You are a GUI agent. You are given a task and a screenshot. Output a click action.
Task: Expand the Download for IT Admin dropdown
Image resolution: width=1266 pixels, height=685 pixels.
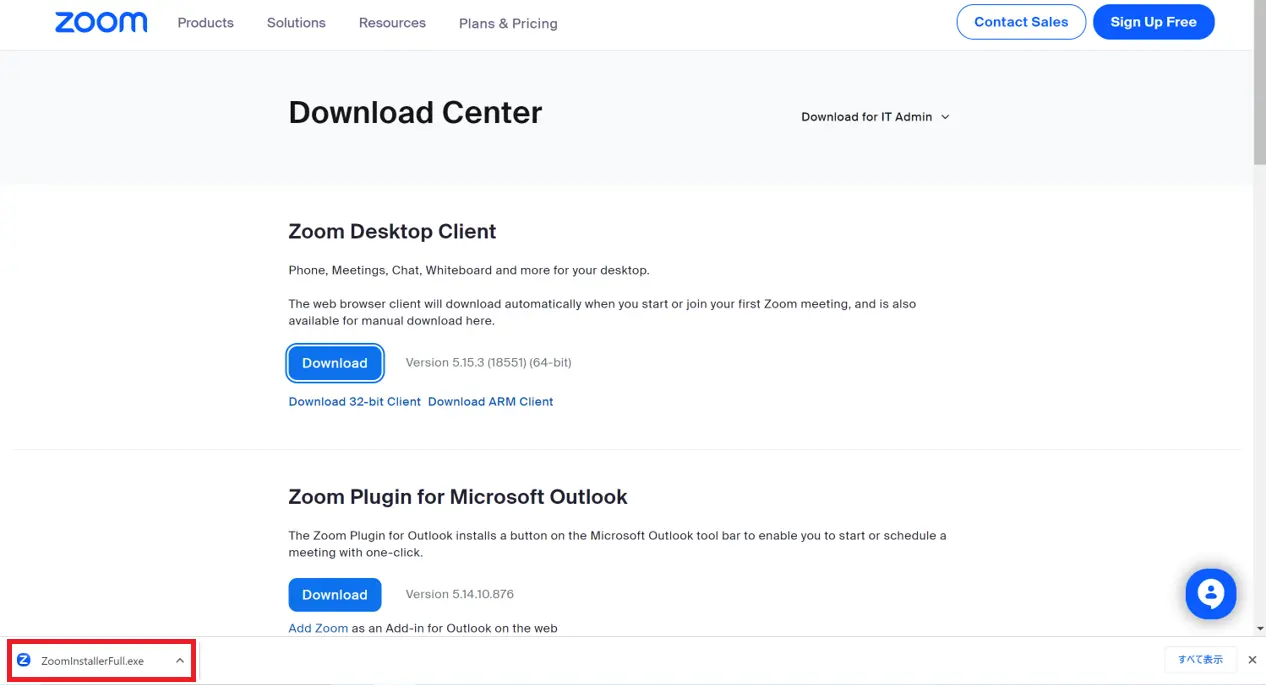click(875, 117)
